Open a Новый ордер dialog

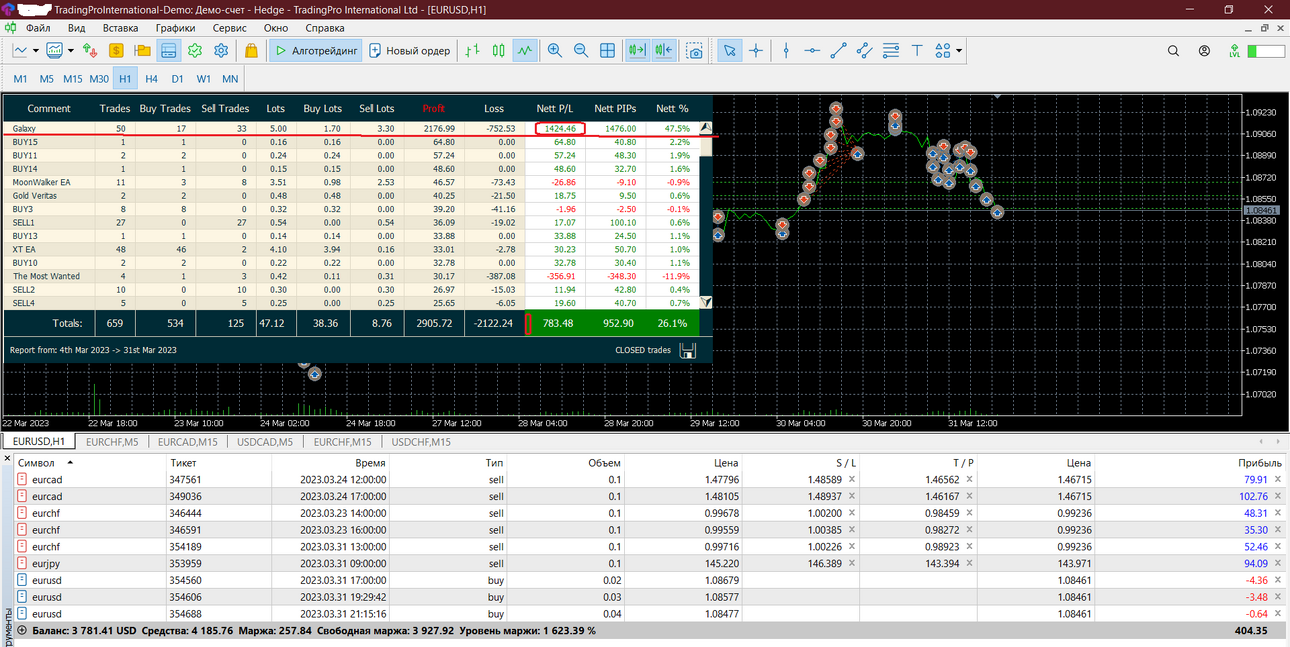coord(410,50)
